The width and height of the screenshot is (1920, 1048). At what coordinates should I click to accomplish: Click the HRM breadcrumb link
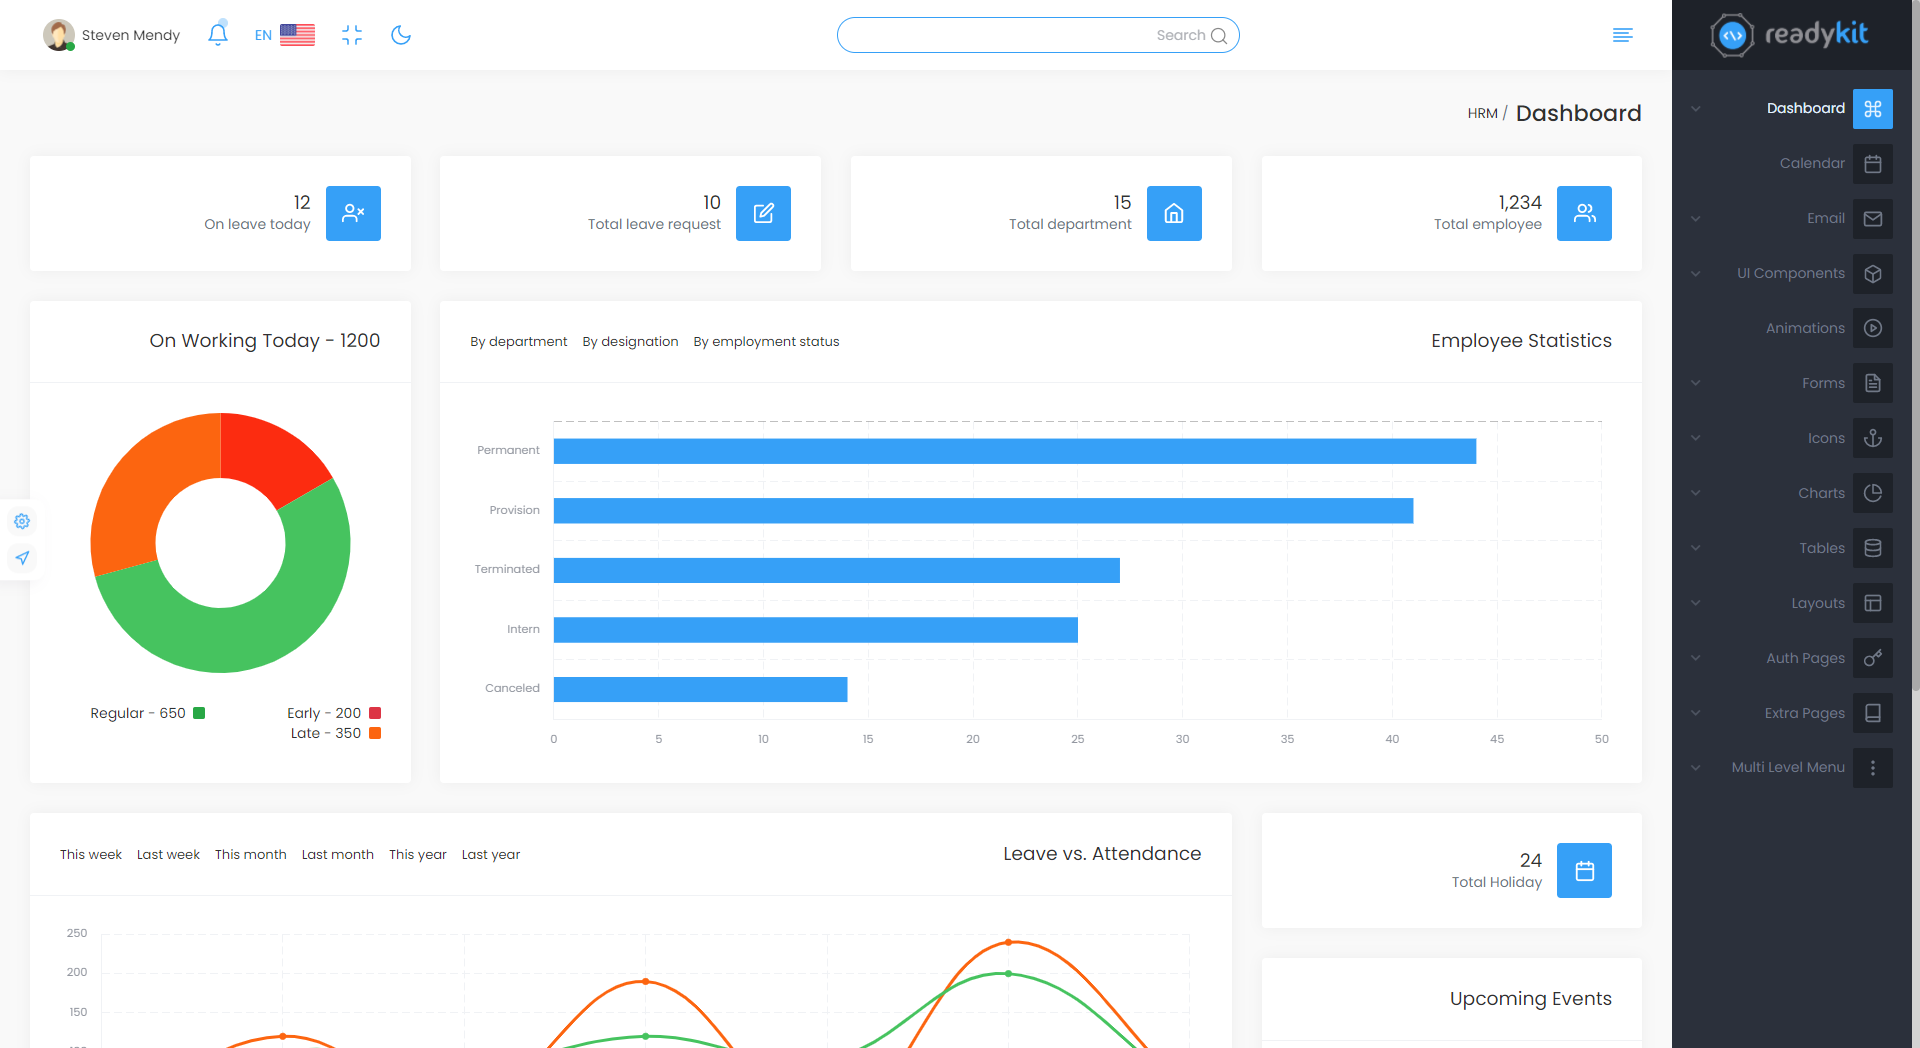point(1482,114)
